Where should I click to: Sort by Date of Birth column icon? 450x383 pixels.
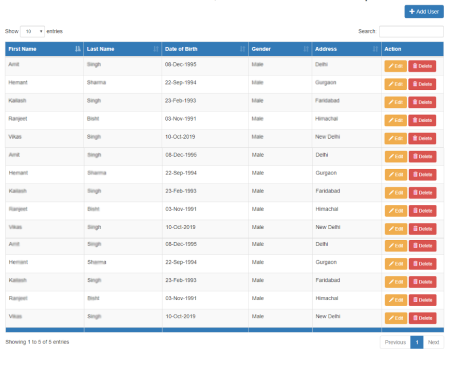(x=242, y=49)
